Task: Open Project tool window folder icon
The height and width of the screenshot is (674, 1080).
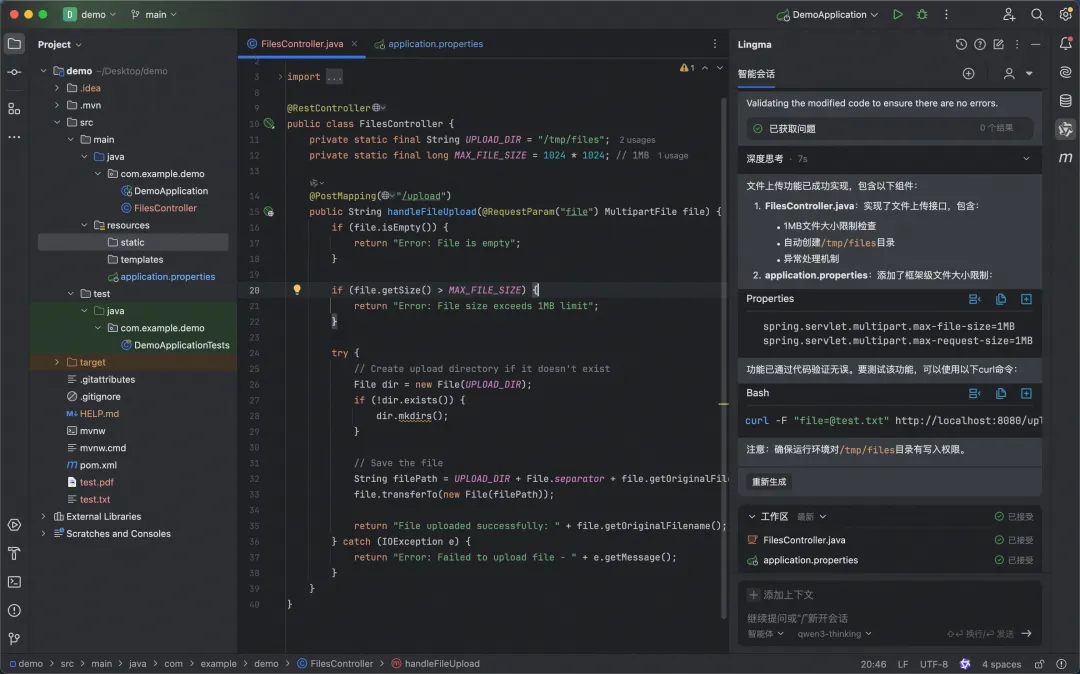Action: (x=14, y=44)
